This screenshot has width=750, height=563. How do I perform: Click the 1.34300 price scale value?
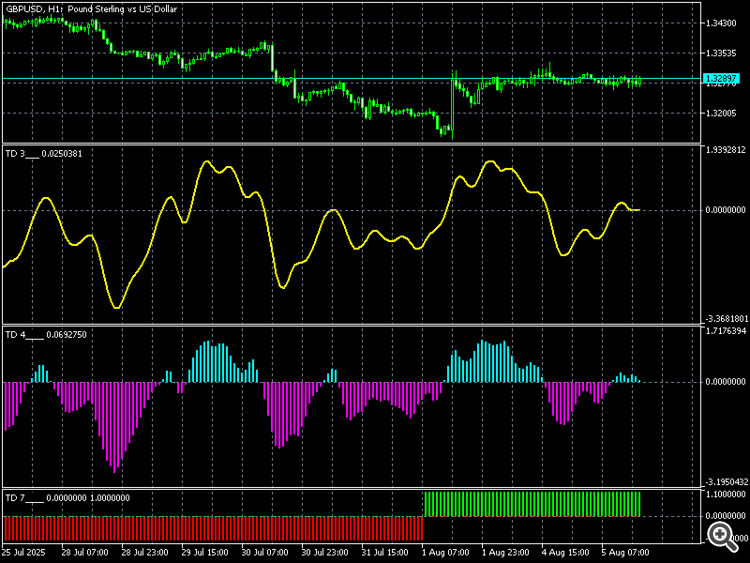[x=721, y=23]
